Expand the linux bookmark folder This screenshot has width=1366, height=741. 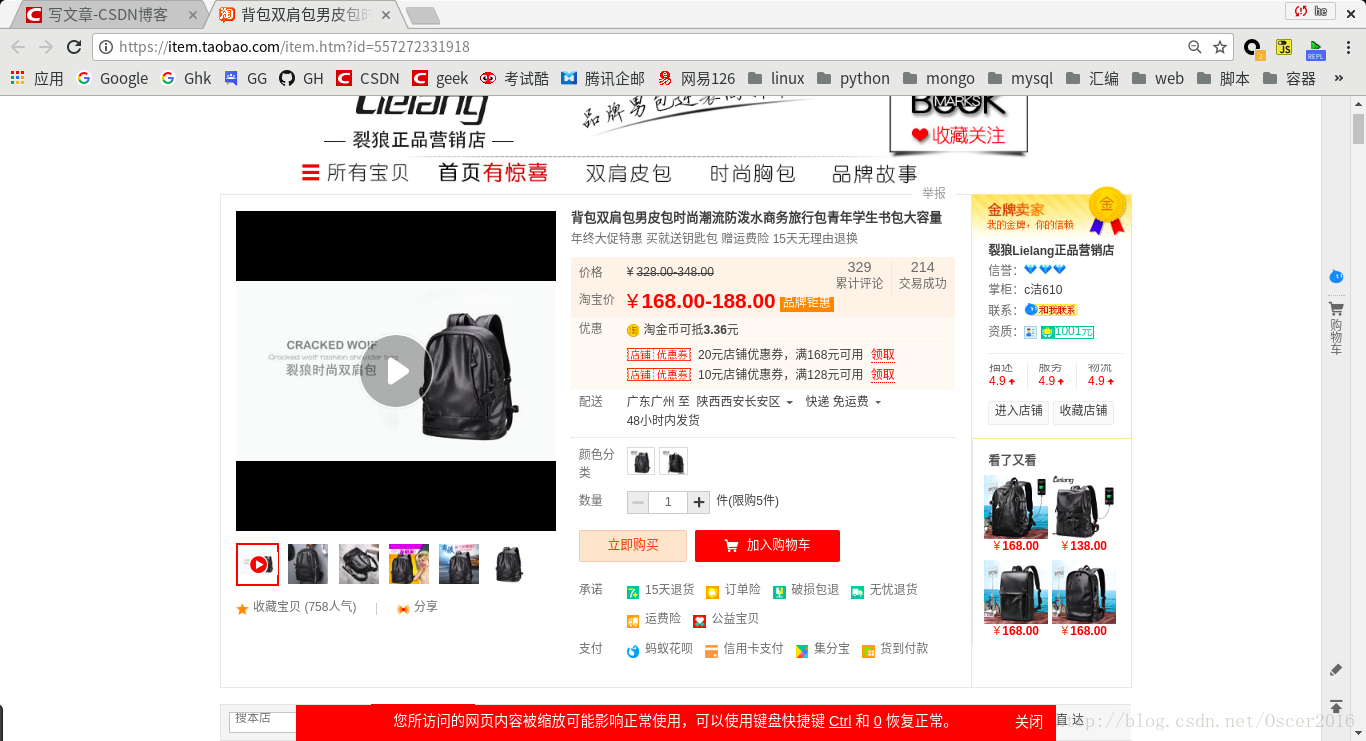776,78
